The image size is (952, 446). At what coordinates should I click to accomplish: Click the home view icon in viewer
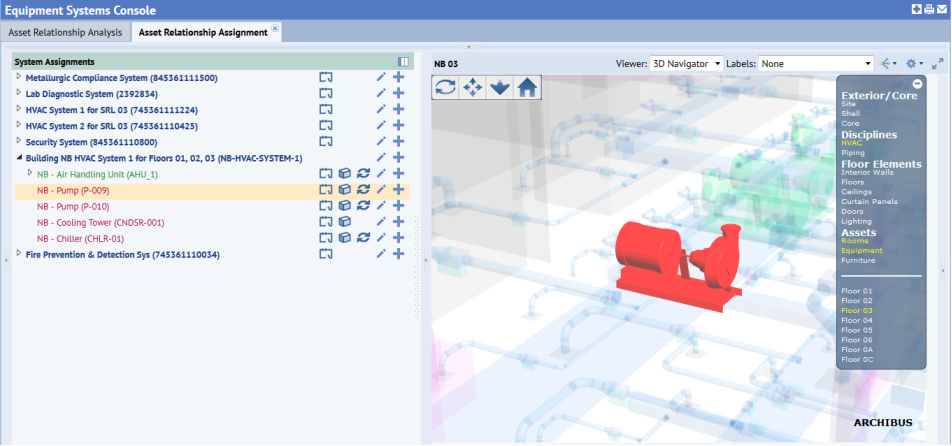(527, 87)
